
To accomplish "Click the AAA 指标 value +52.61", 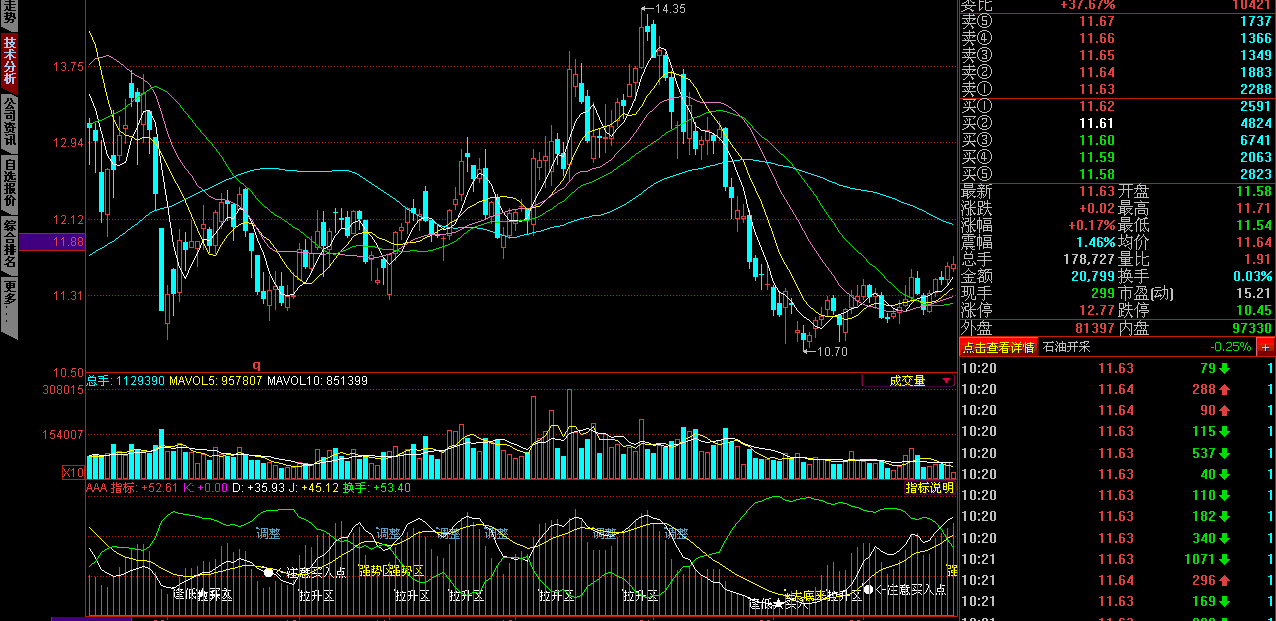I will point(159,488).
